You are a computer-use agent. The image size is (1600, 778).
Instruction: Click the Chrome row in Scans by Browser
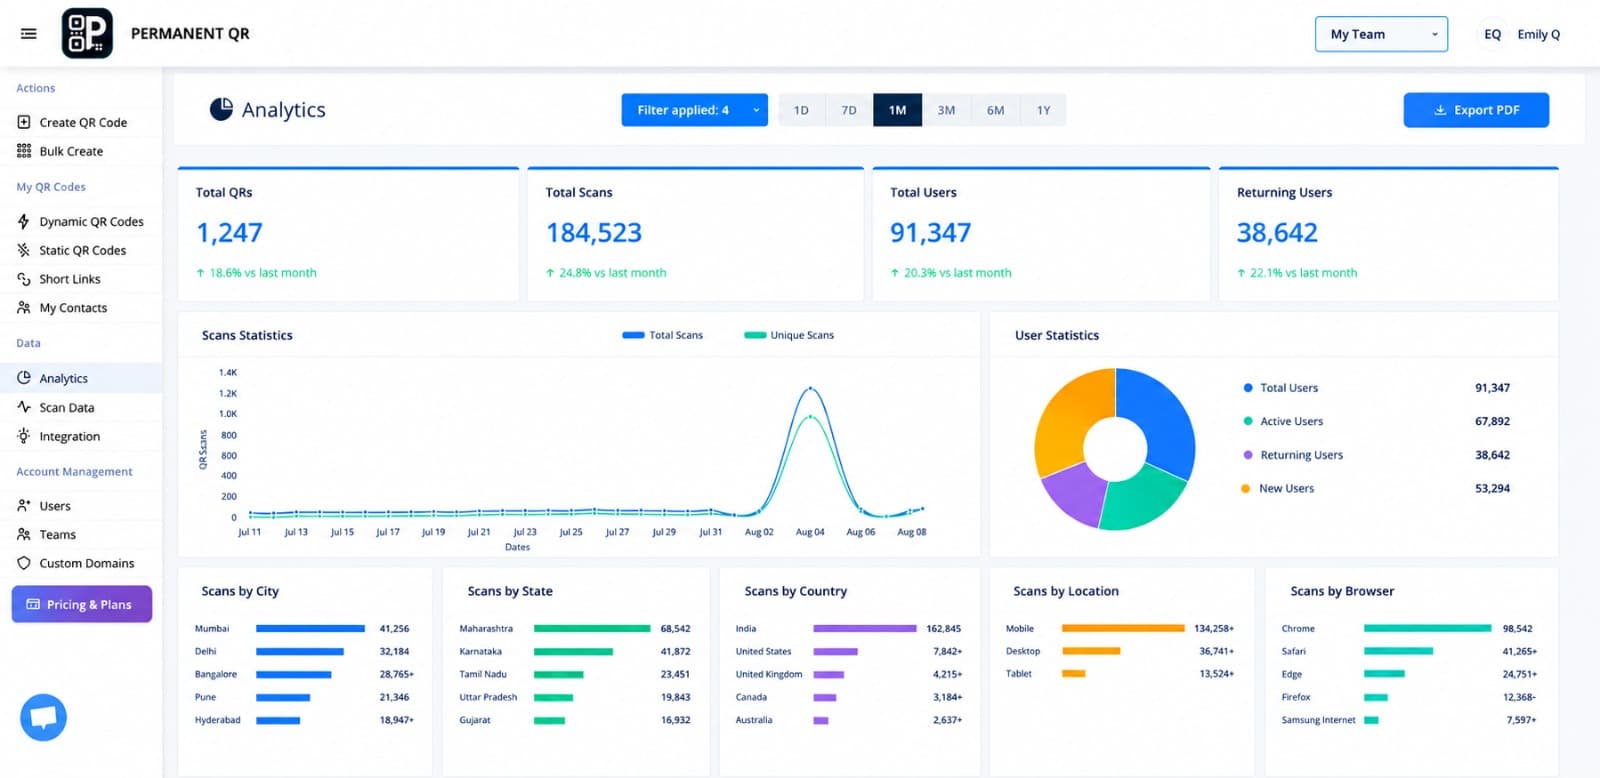(x=1409, y=628)
